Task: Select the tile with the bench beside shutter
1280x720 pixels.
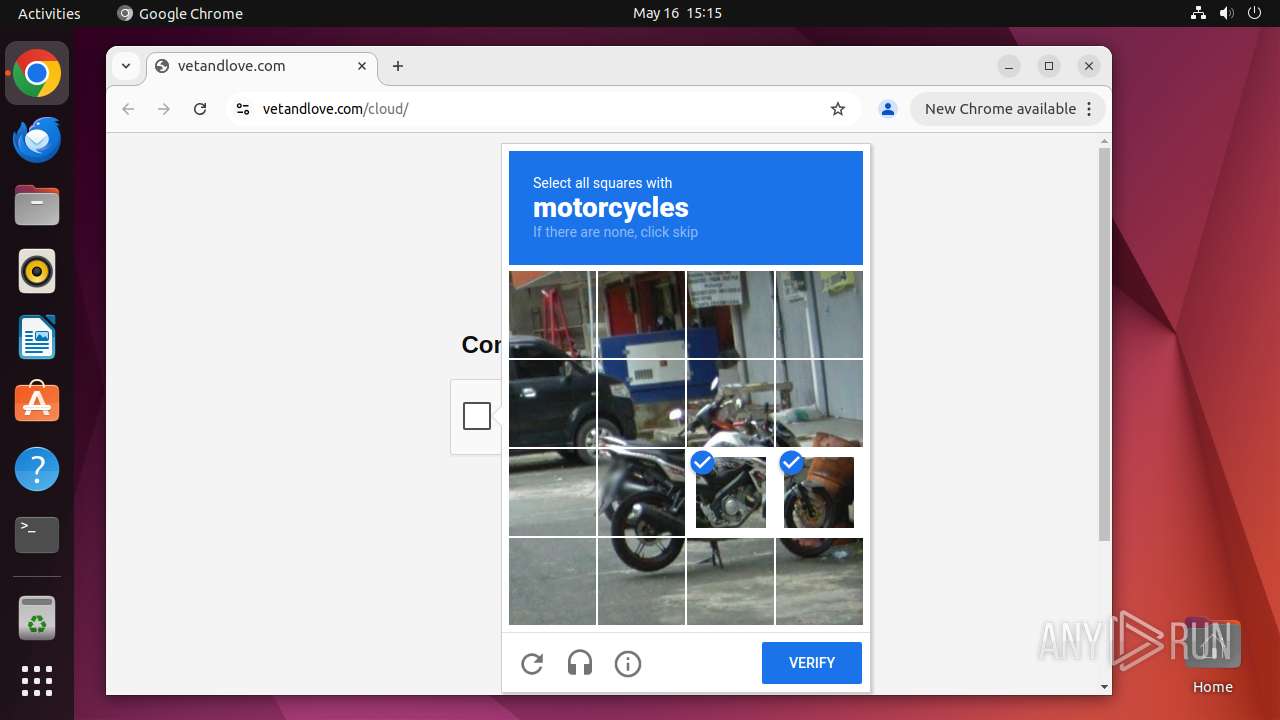Action: (819, 403)
